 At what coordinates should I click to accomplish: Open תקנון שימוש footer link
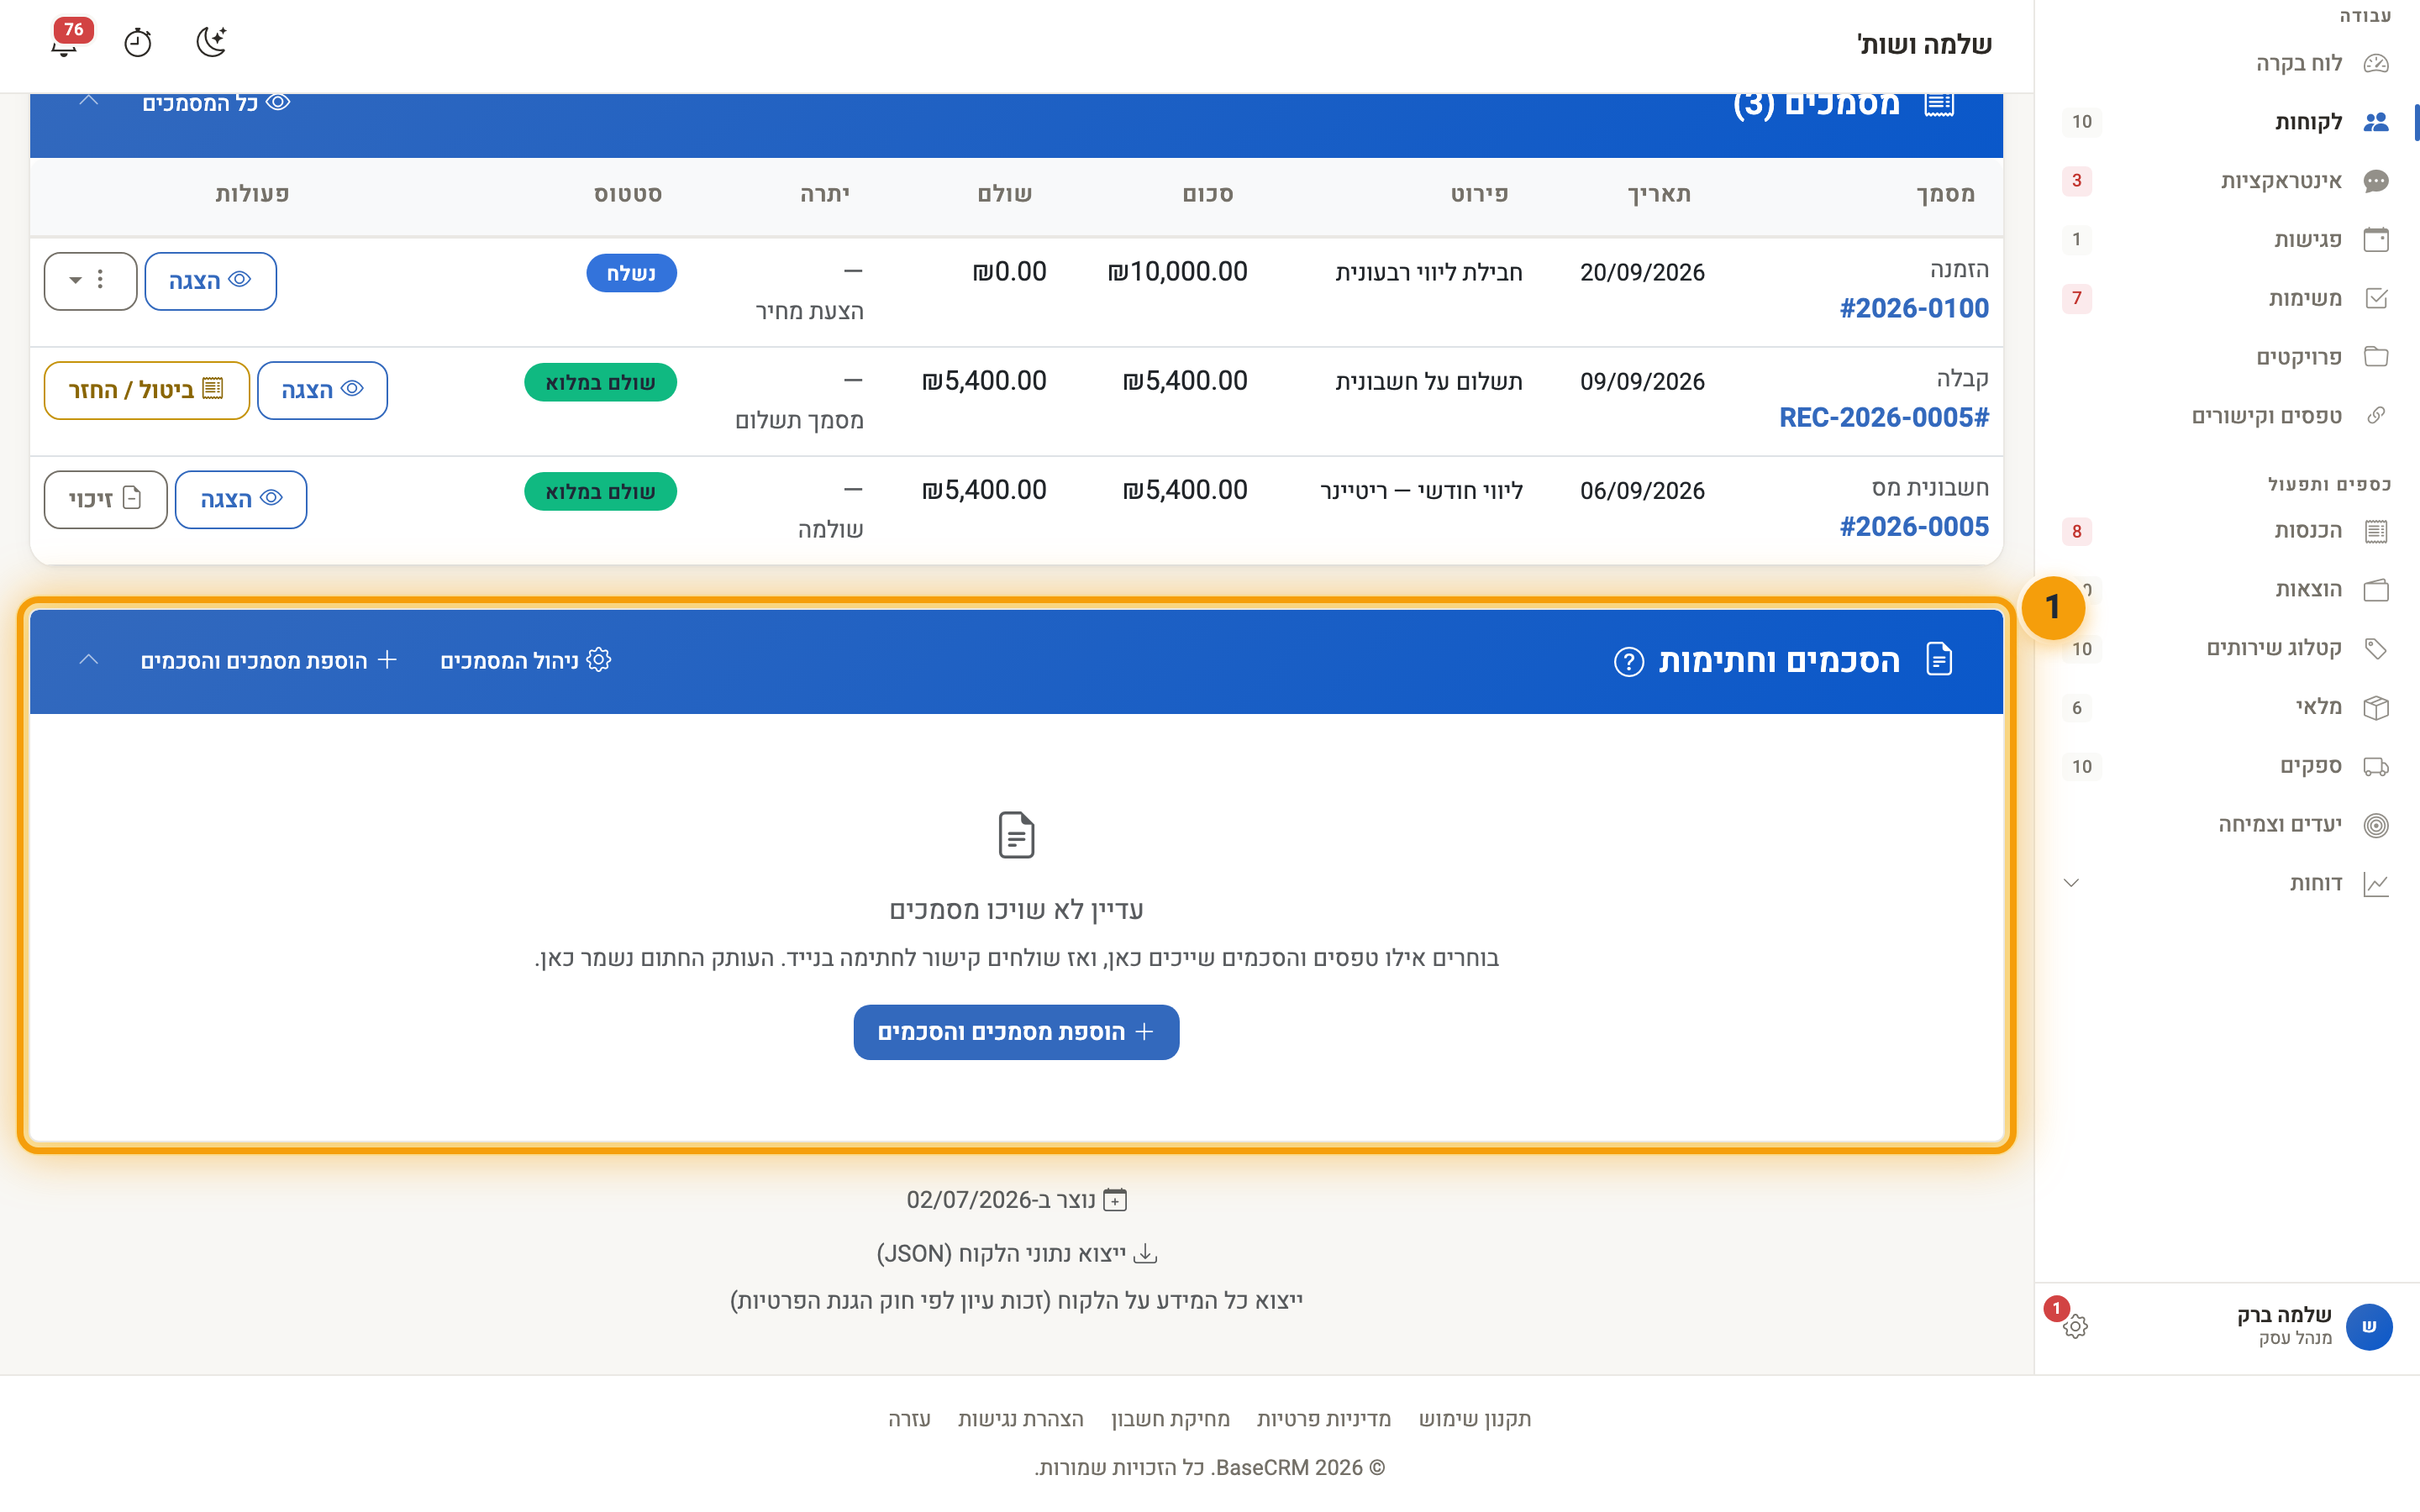coord(1475,1419)
